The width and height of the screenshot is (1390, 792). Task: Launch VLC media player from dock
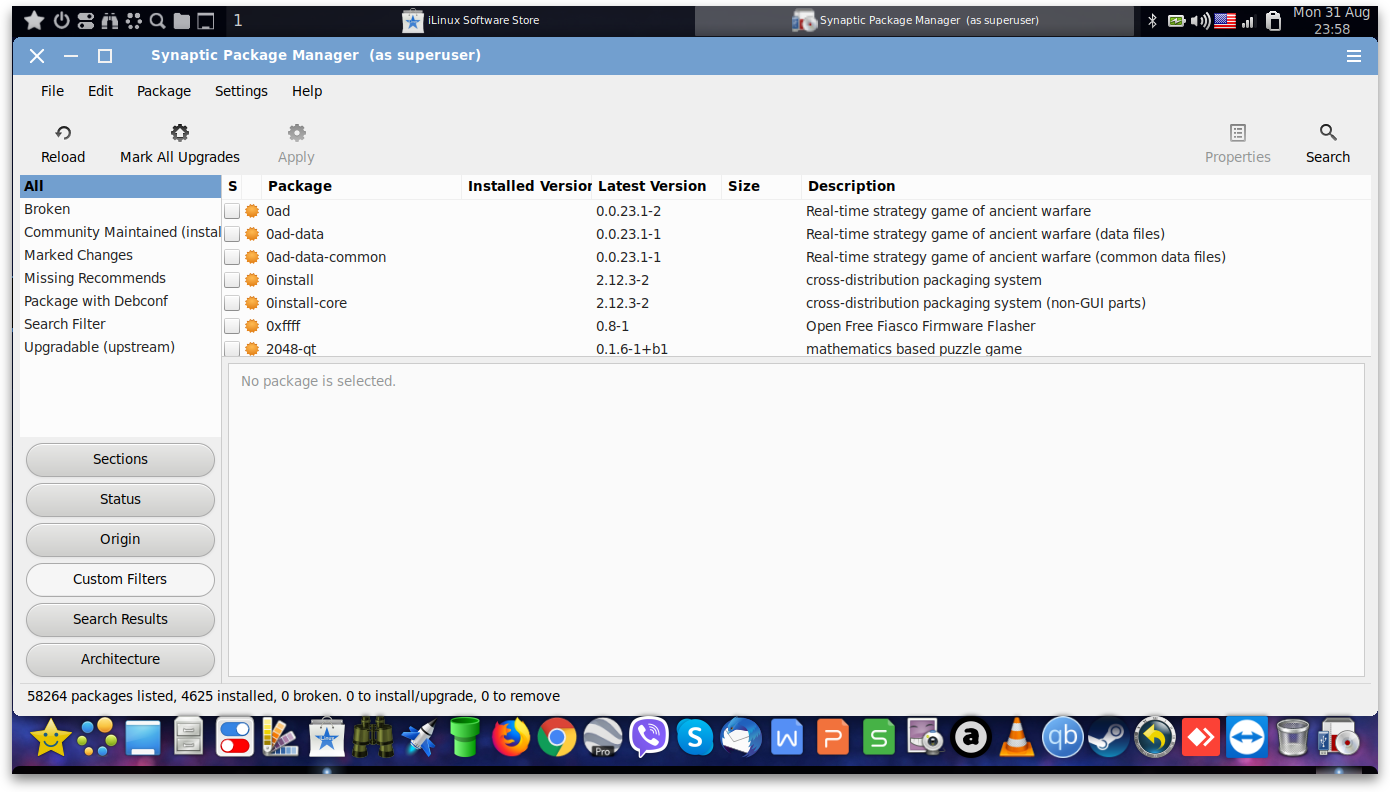pos(1017,738)
